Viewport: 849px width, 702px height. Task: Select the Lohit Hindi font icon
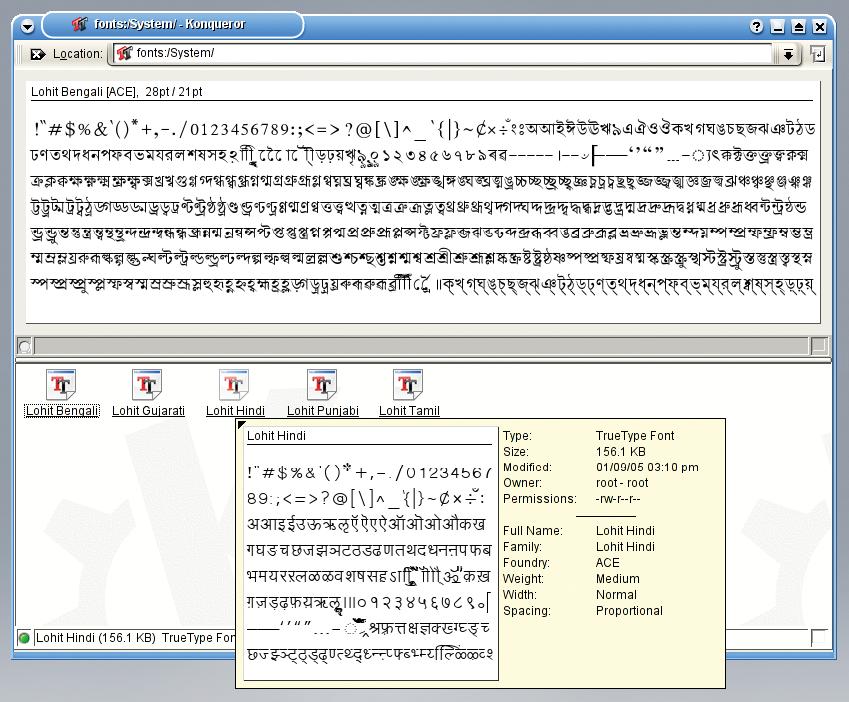pos(234,384)
